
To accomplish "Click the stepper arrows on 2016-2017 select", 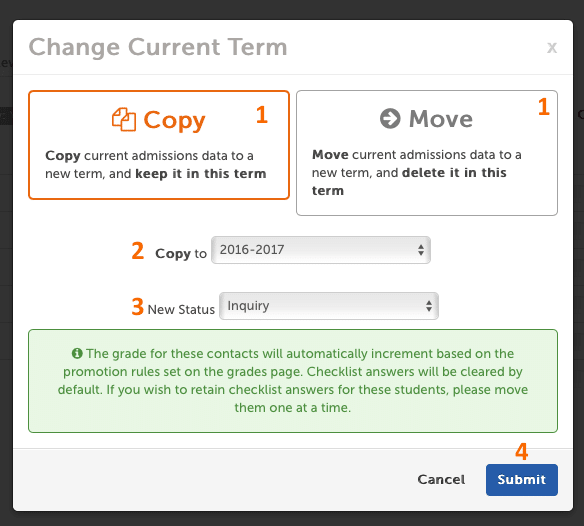I will (x=421, y=250).
